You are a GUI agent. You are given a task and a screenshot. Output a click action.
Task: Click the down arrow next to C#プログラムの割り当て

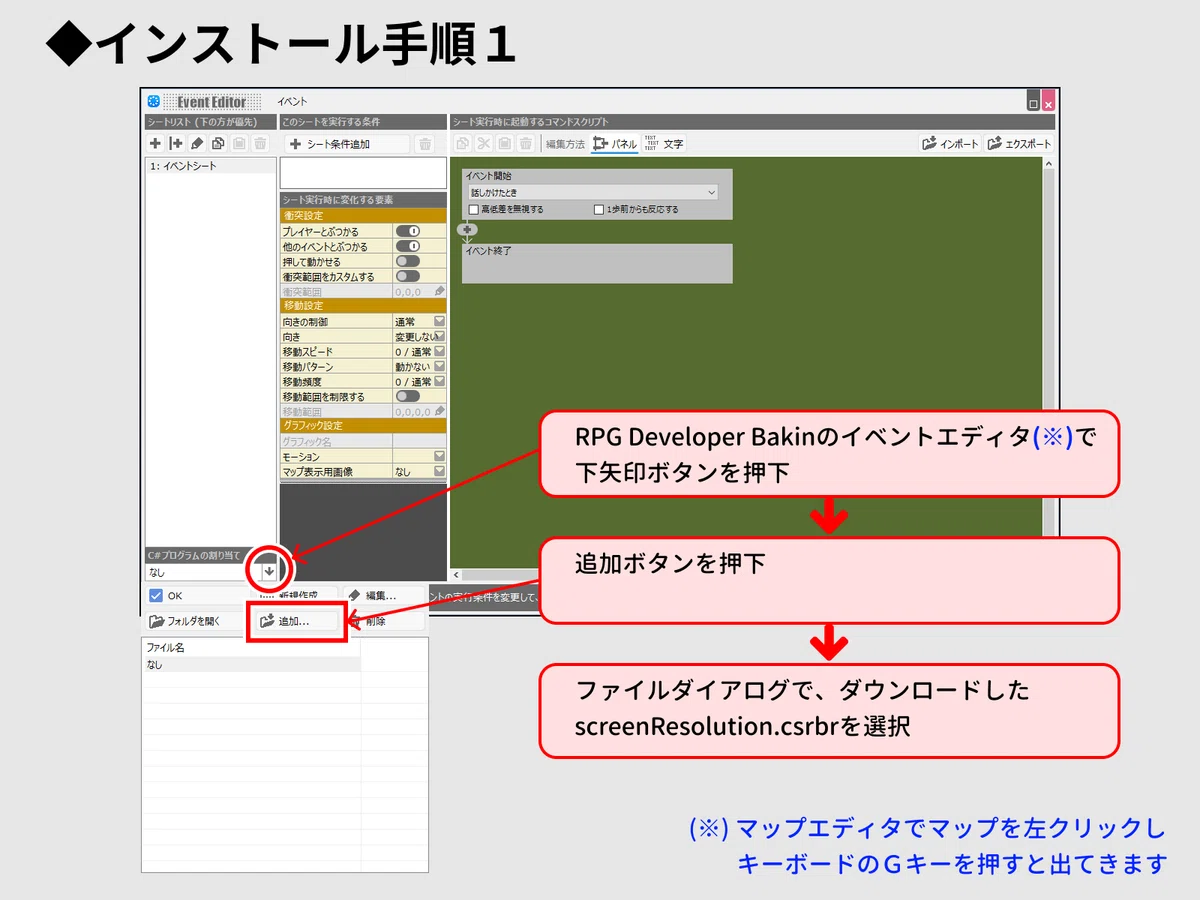pyautogui.click(x=269, y=571)
